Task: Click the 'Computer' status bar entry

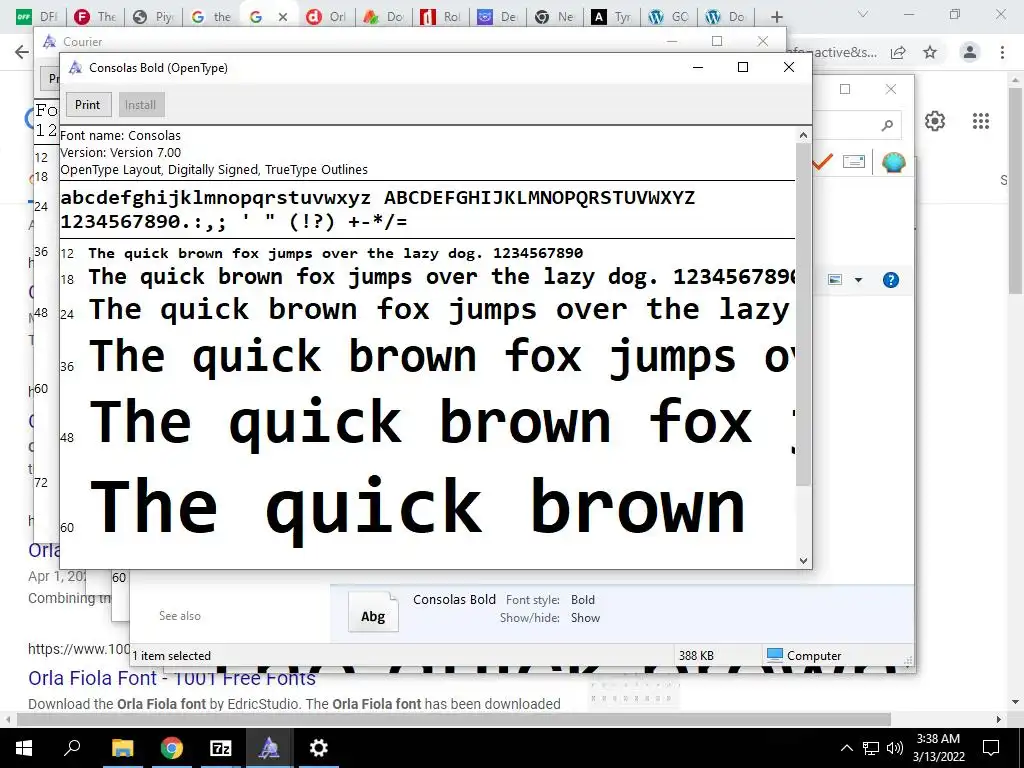Action: click(x=804, y=655)
